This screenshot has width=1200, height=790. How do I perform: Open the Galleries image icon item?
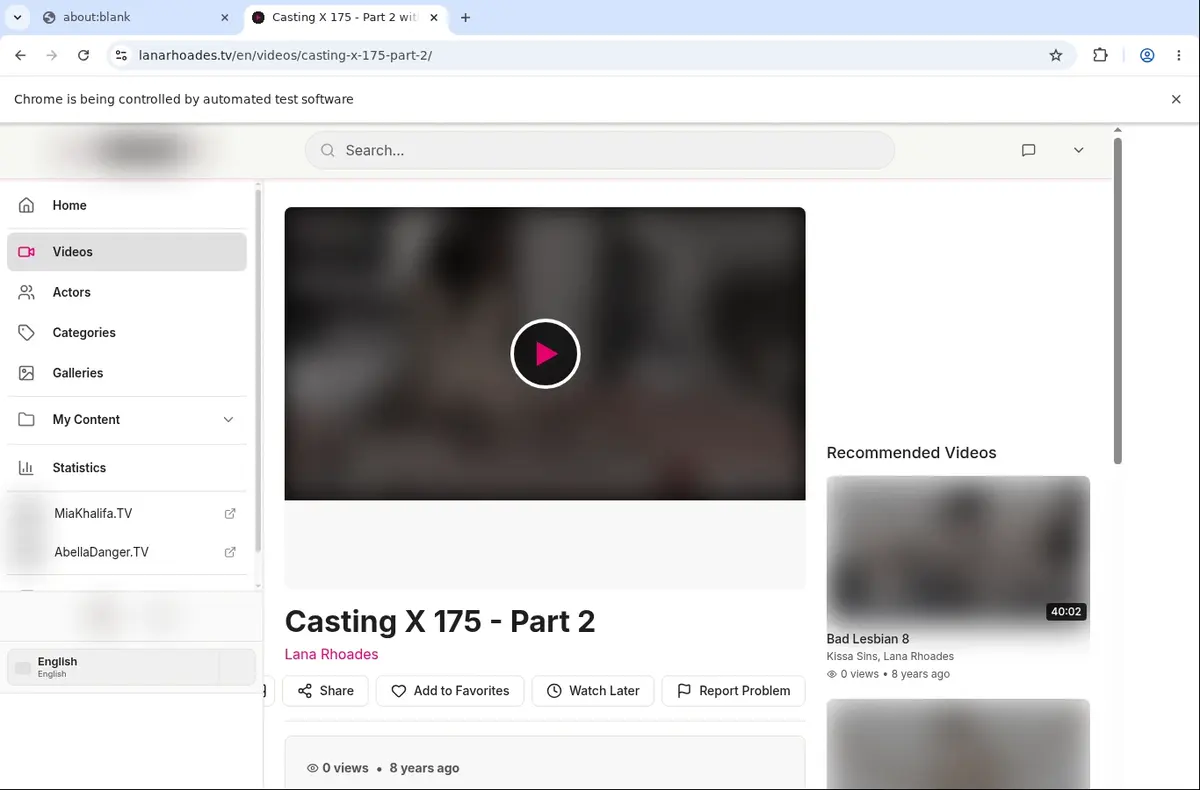point(27,373)
